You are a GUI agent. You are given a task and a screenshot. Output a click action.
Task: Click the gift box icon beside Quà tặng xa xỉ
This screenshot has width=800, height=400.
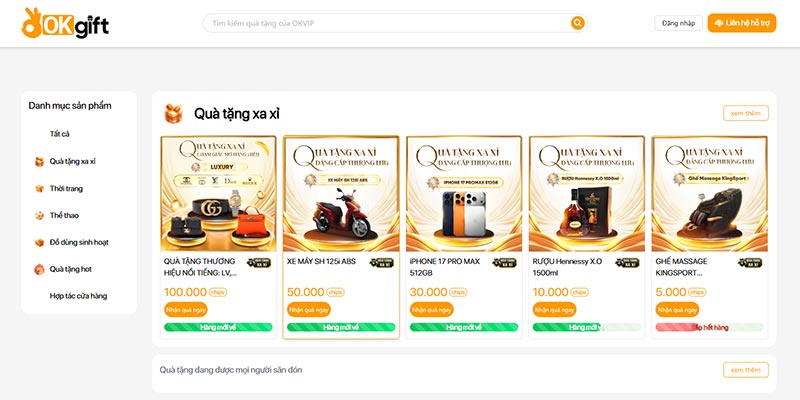[173, 114]
